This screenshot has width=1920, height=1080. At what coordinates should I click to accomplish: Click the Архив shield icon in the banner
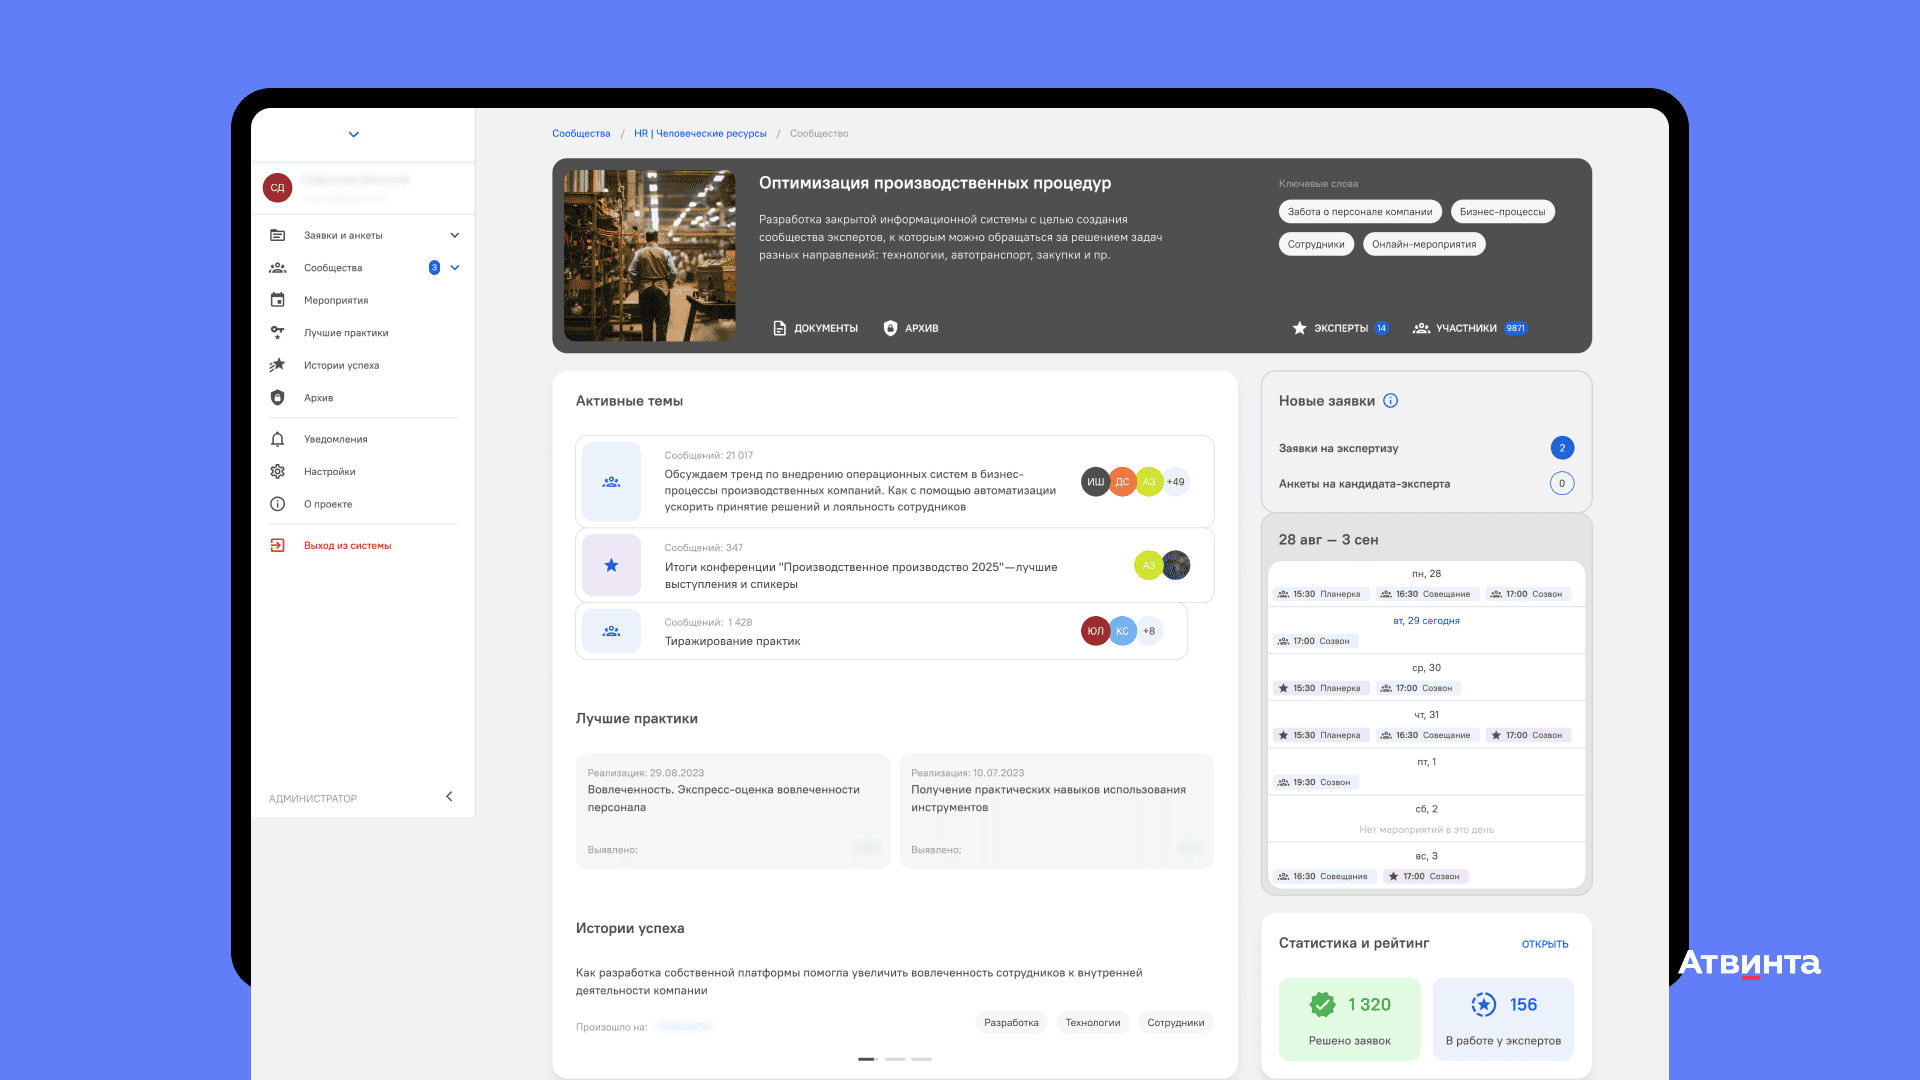pos(890,328)
